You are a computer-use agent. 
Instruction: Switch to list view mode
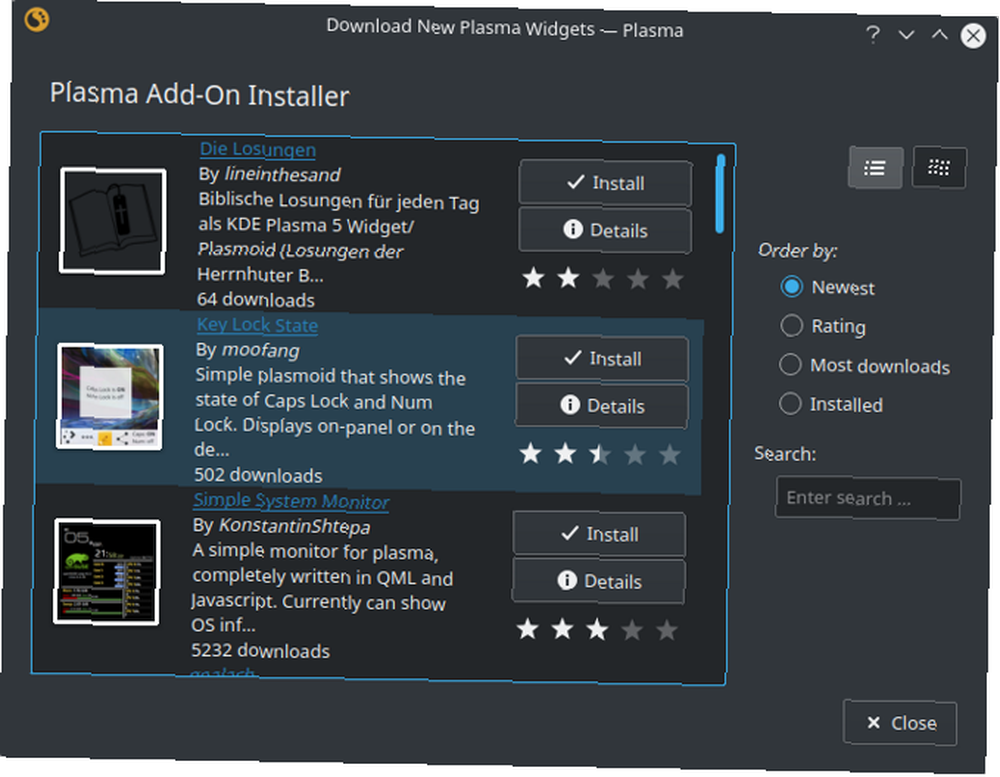[x=875, y=168]
